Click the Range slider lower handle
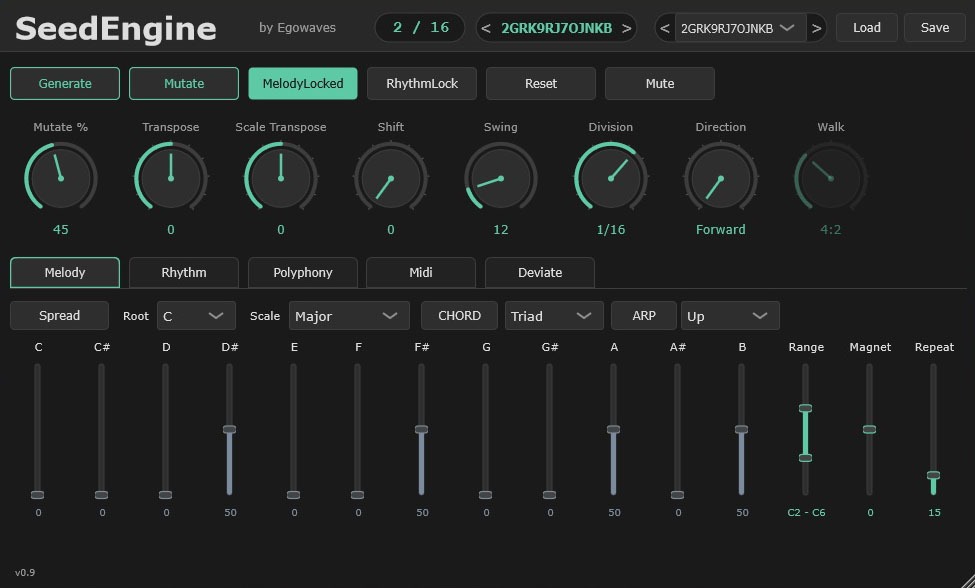The width and height of the screenshot is (975, 588). (806, 458)
